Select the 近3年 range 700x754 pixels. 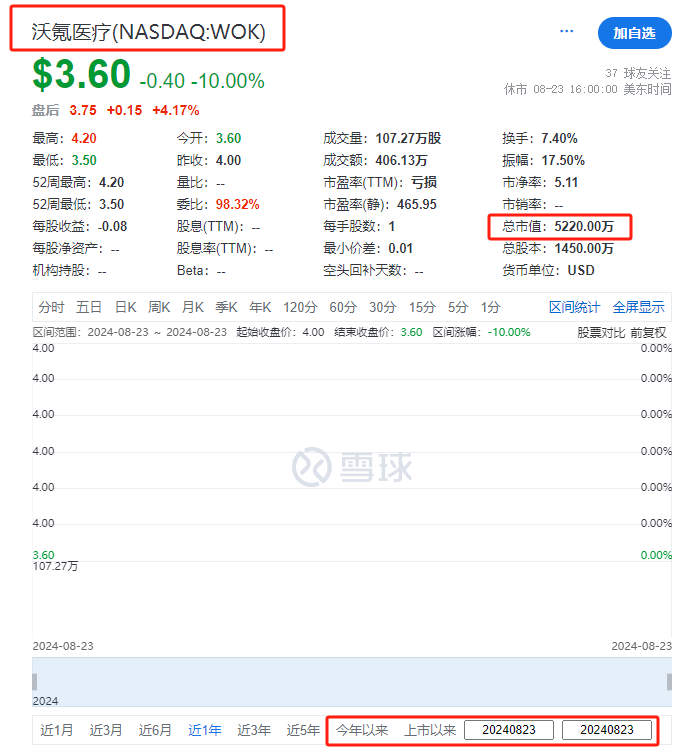pos(254,730)
